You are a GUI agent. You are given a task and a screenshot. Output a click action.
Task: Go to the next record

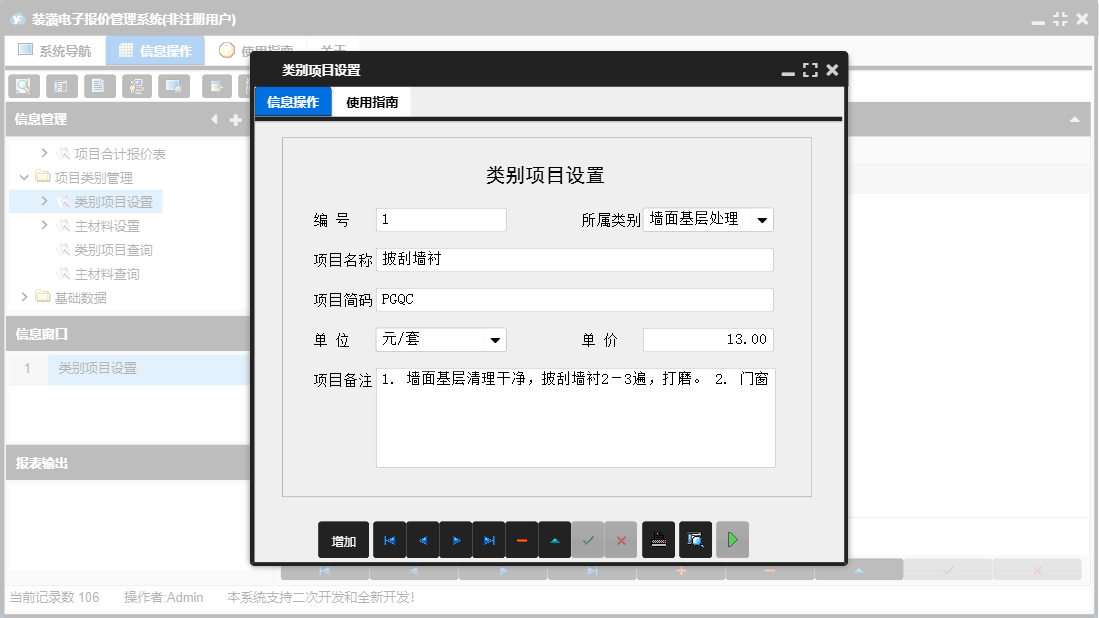coord(455,539)
